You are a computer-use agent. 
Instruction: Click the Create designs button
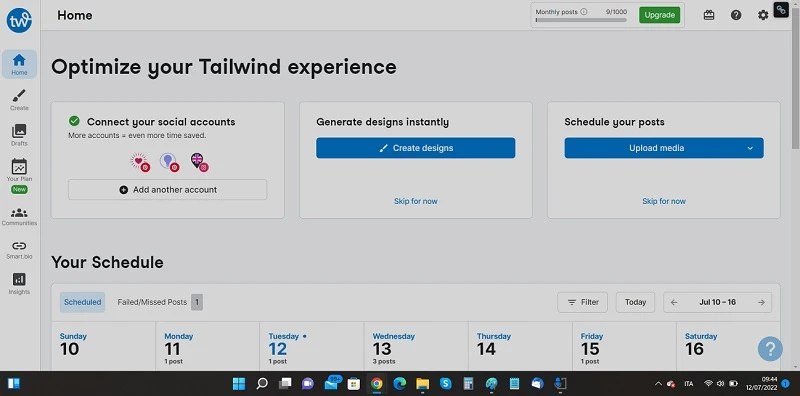point(415,148)
